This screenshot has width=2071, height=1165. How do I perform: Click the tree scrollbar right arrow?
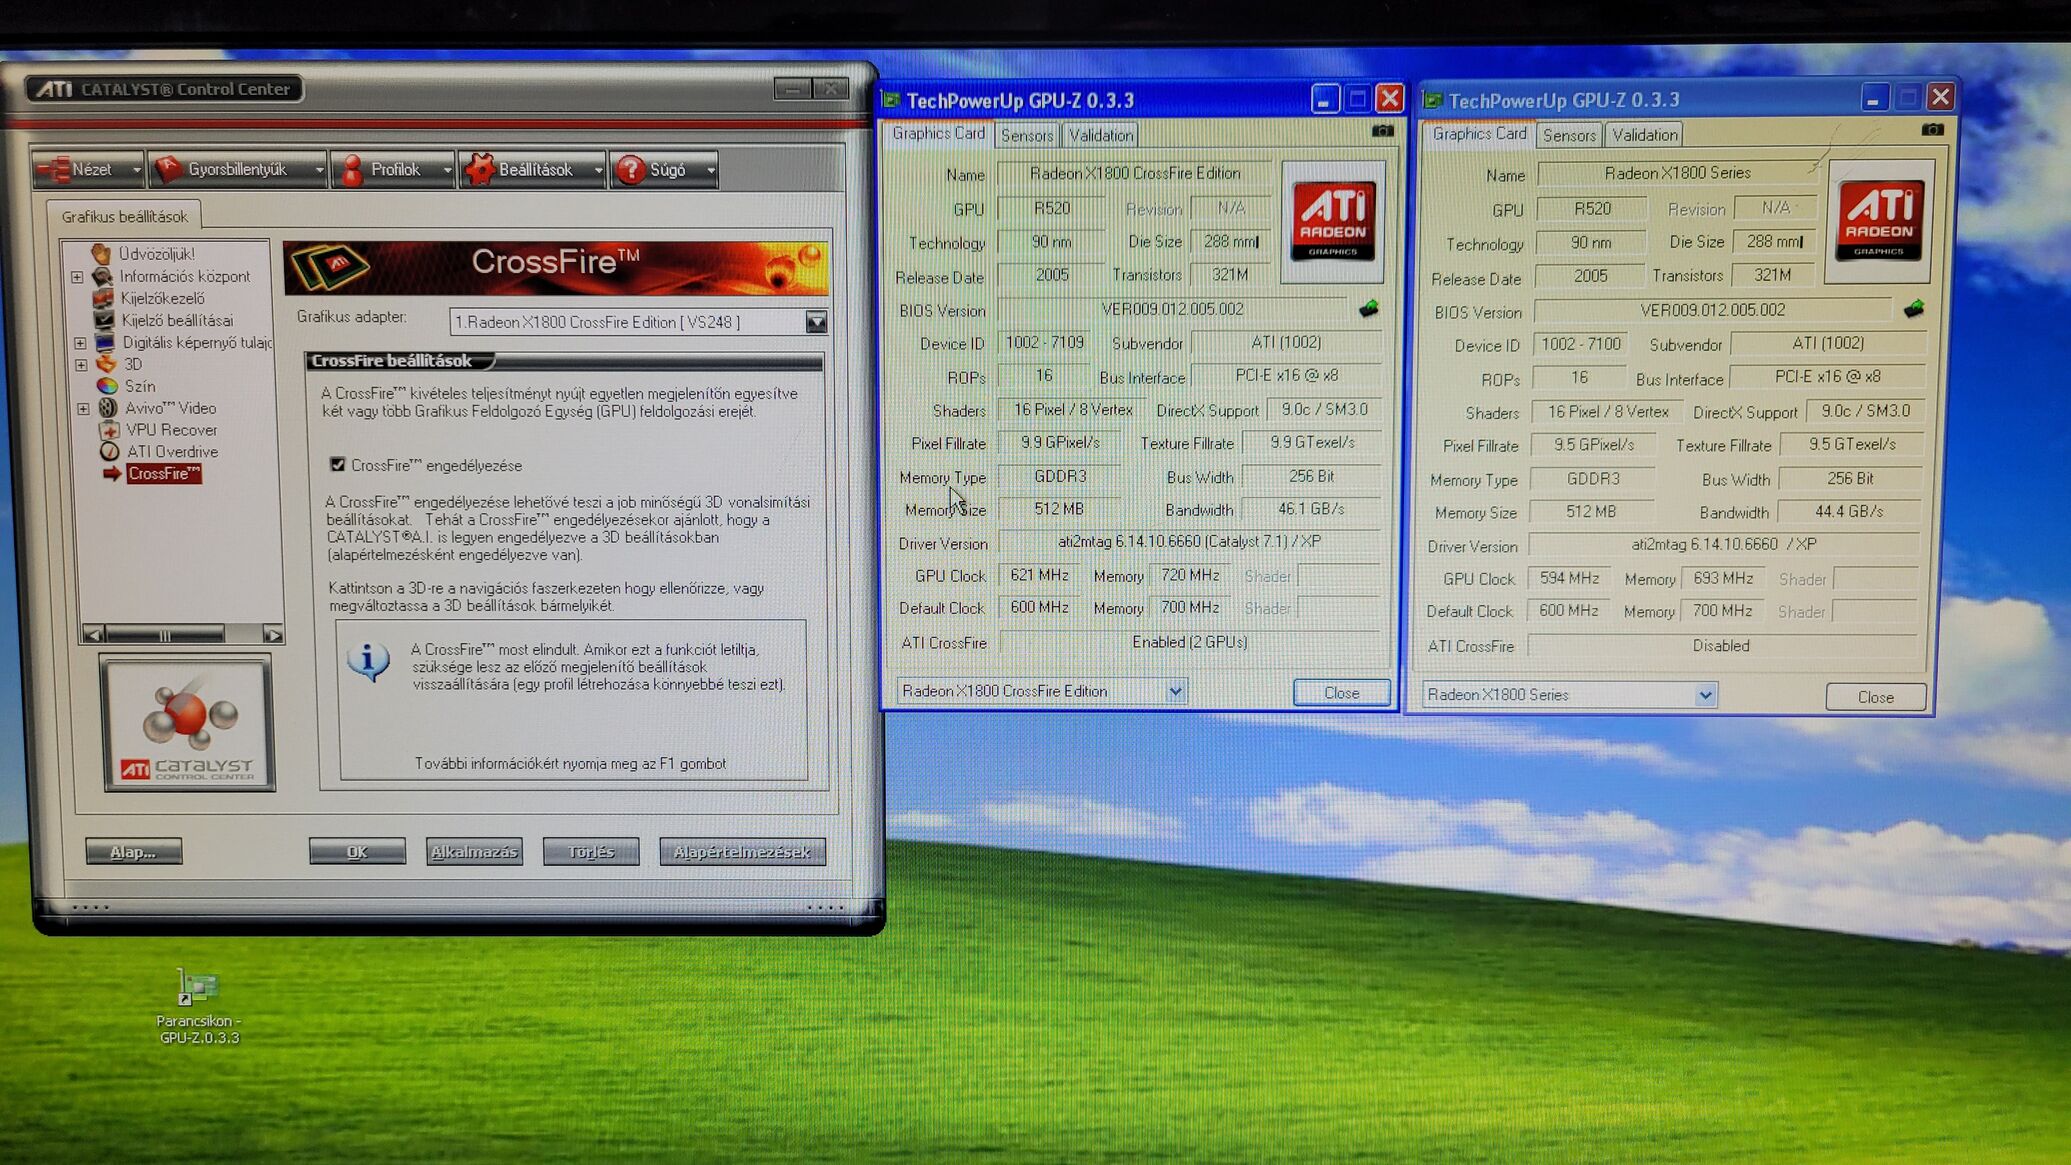[272, 635]
